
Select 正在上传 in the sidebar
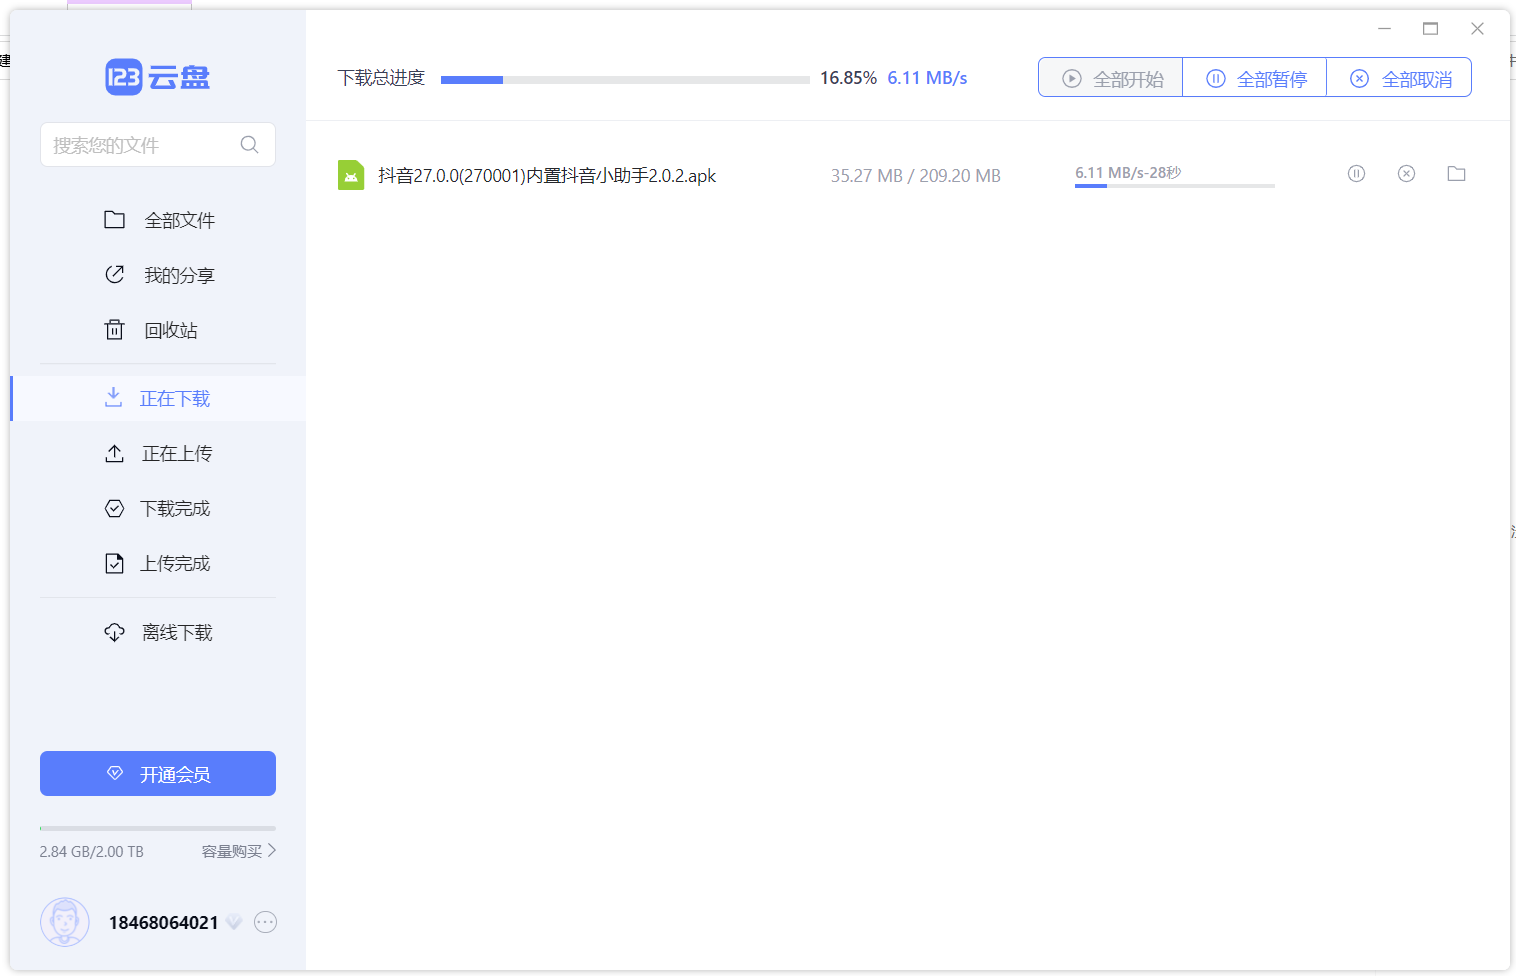(x=158, y=453)
